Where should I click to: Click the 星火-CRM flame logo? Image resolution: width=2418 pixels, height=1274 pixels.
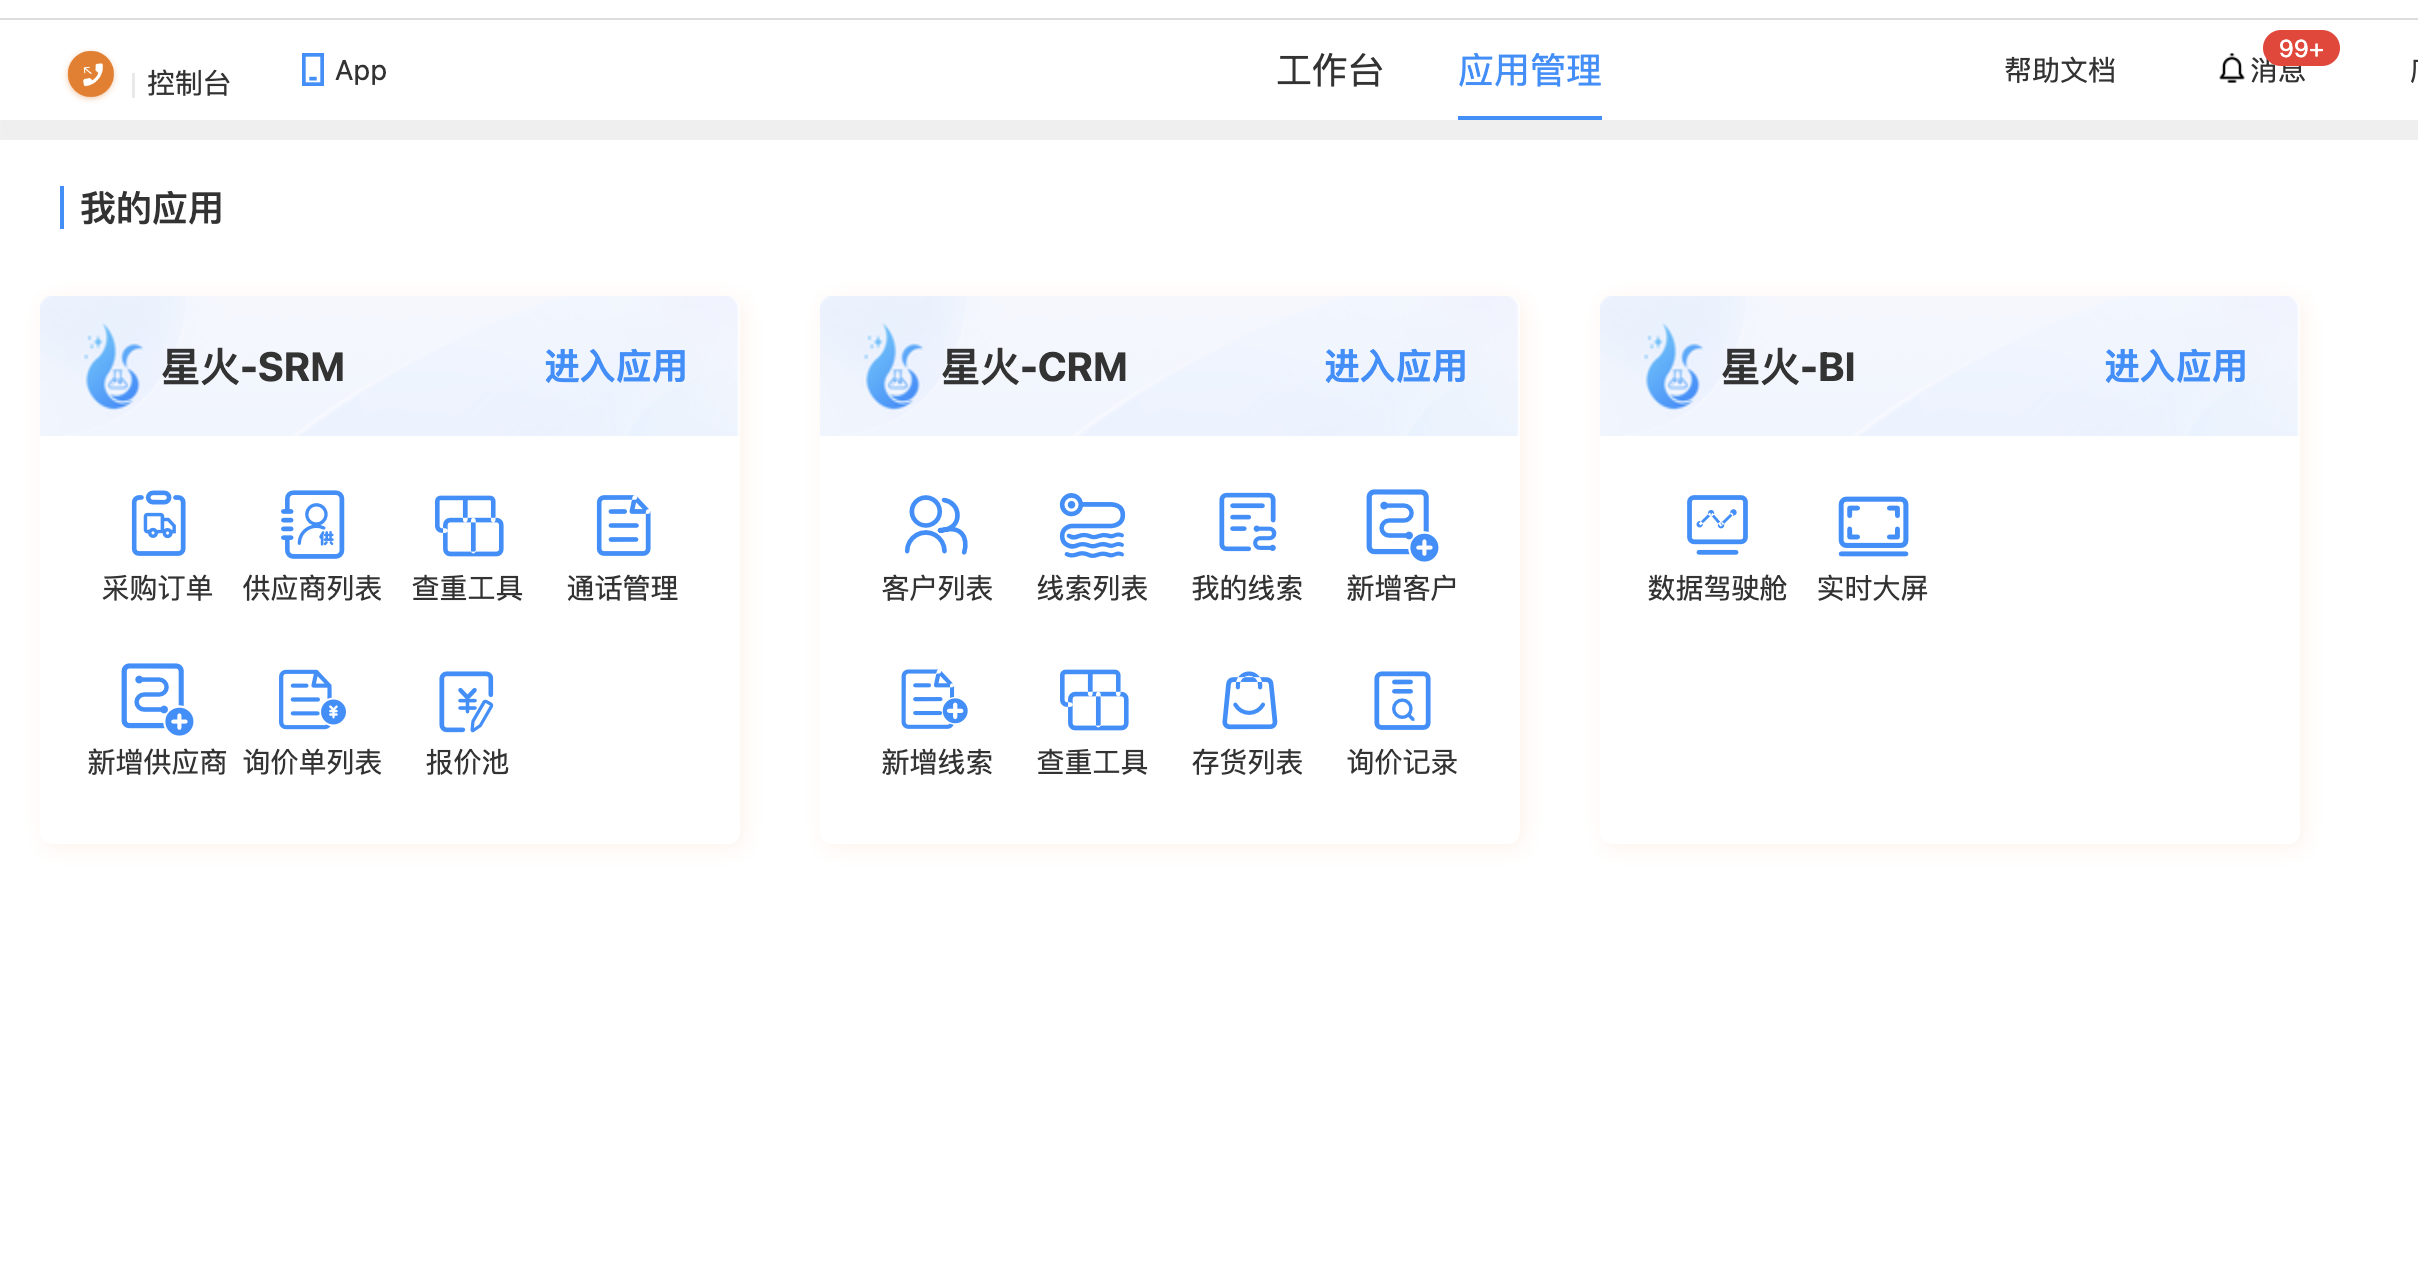892,366
